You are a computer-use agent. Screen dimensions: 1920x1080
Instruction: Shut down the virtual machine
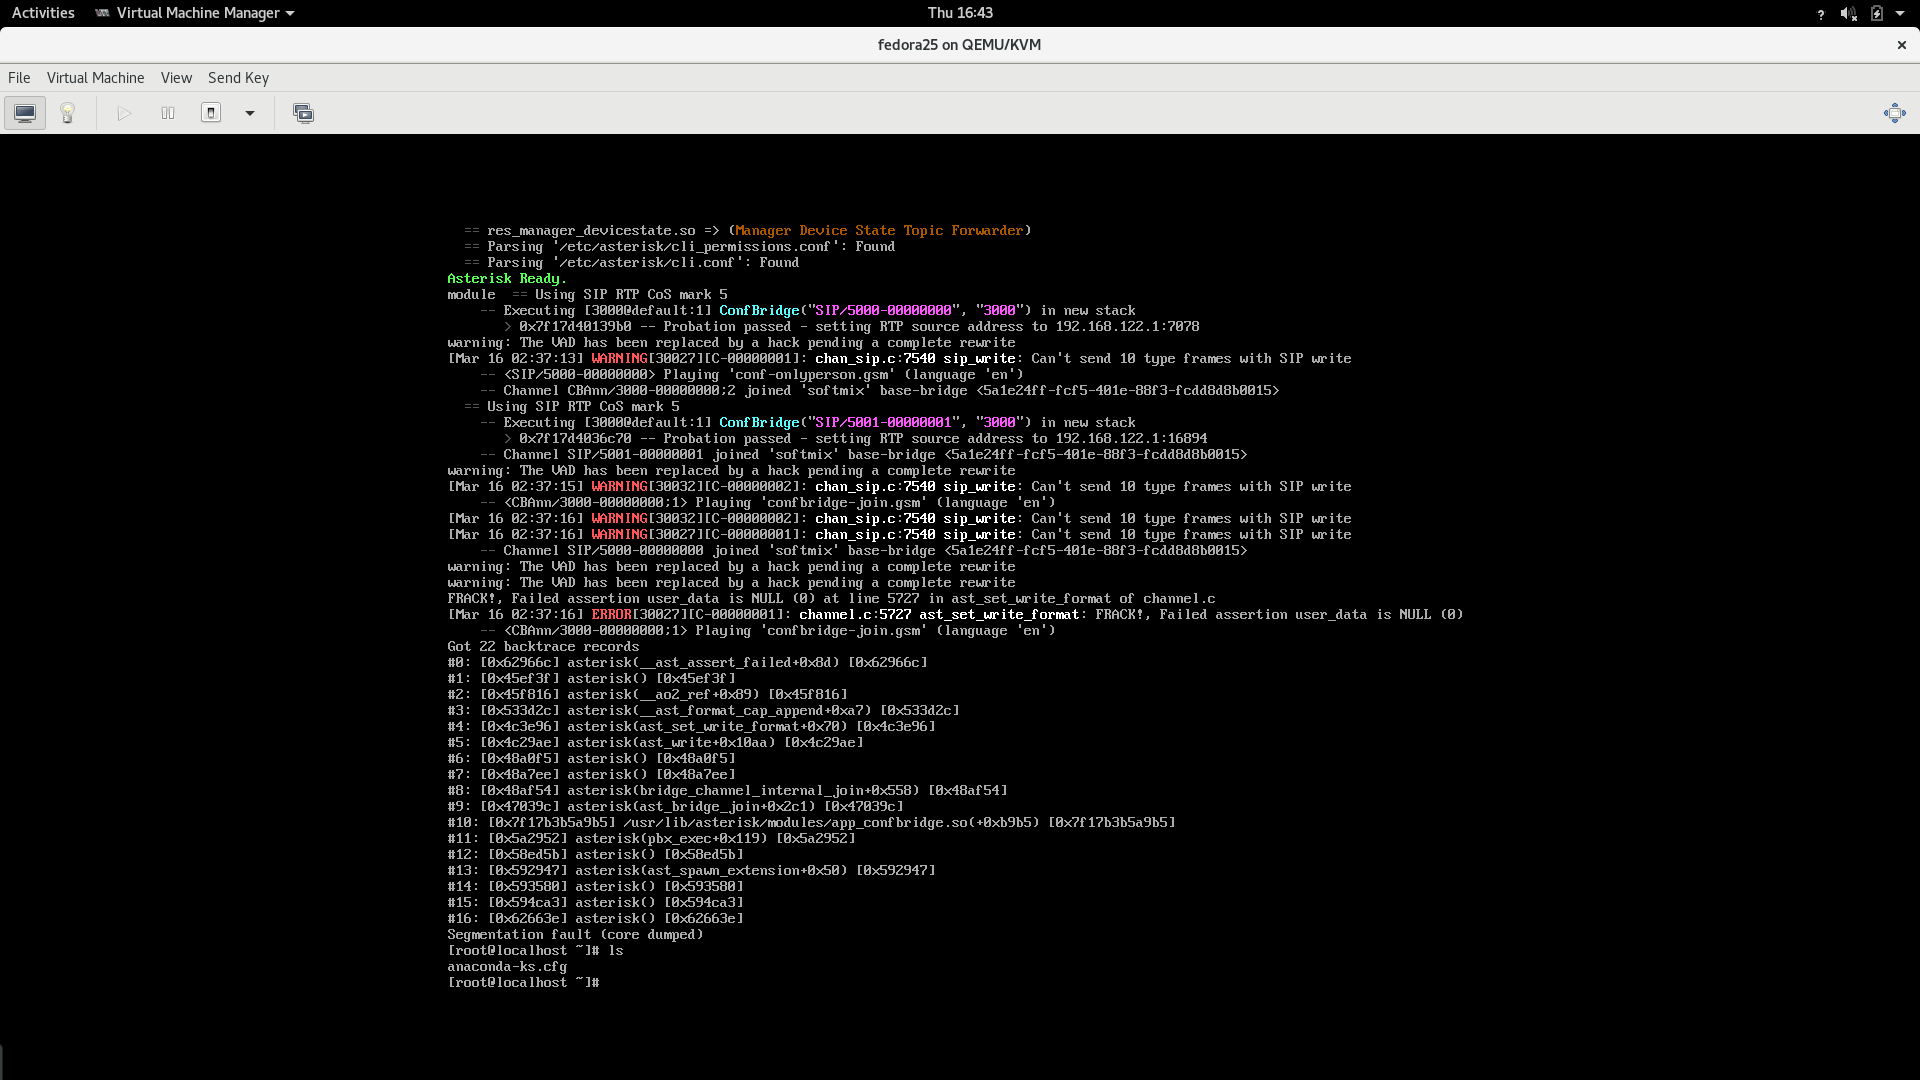click(x=211, y=113)
